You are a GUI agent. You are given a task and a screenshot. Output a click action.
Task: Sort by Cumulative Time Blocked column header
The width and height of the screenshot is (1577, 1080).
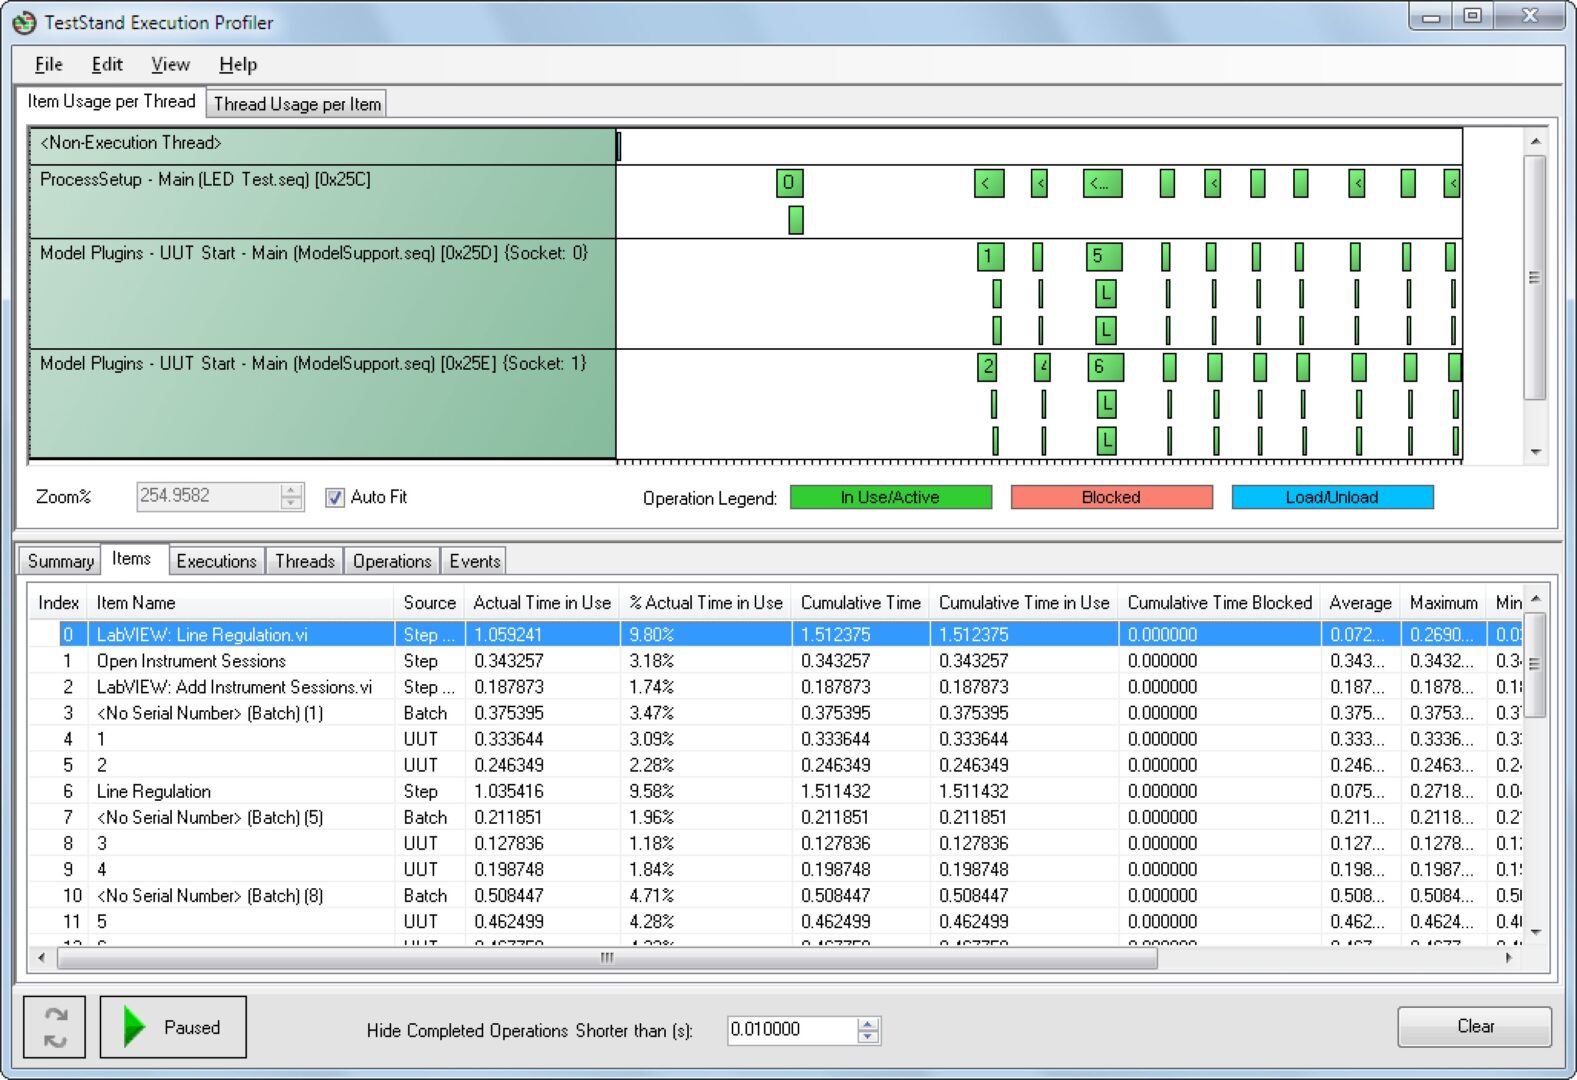click(1220, 603)
